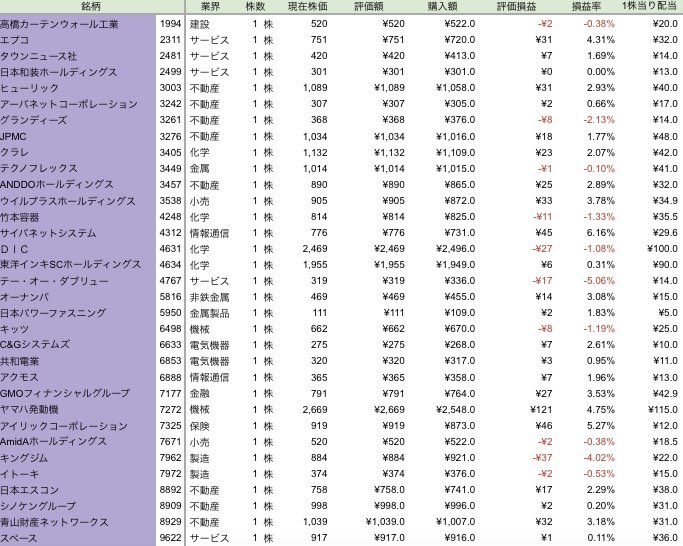683x546 pixels.
Task: Click stock code 3003
Action: pyautogui.click(x=170, y=88)
